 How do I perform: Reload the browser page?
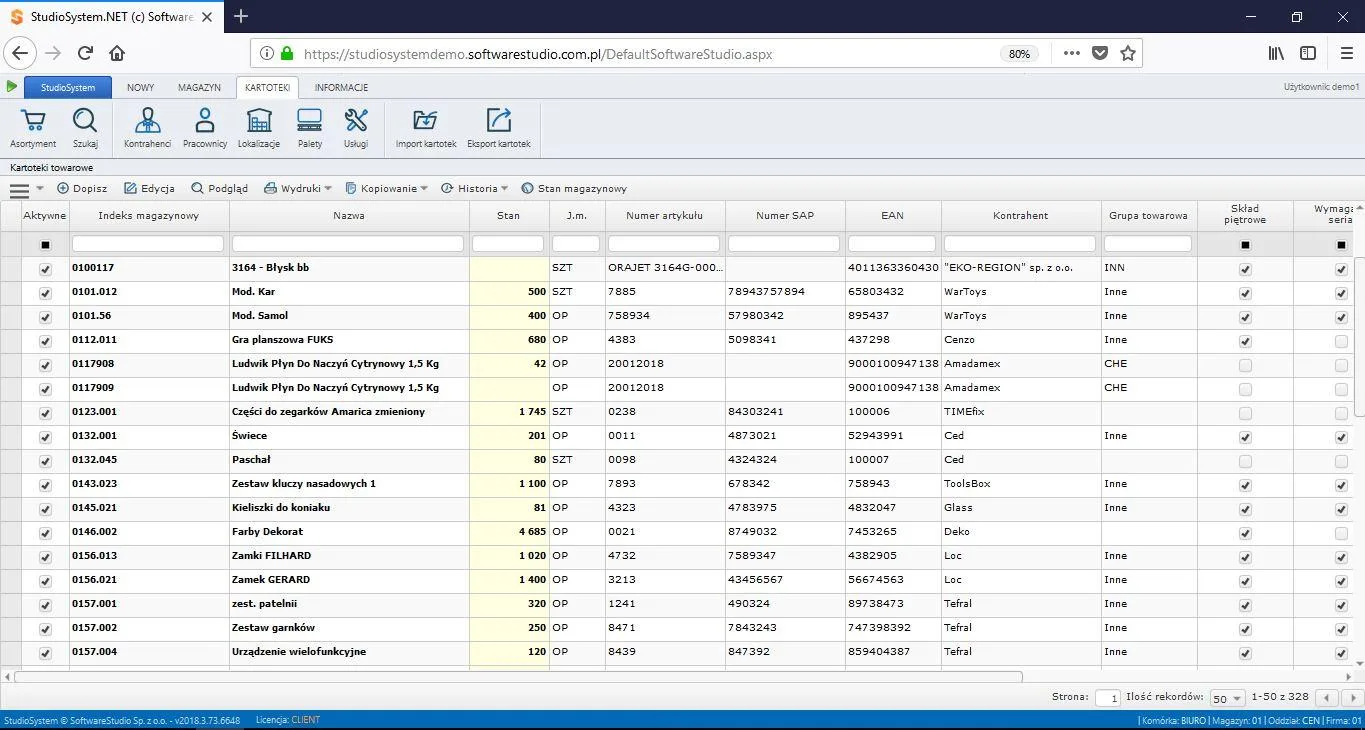point(85,54)
